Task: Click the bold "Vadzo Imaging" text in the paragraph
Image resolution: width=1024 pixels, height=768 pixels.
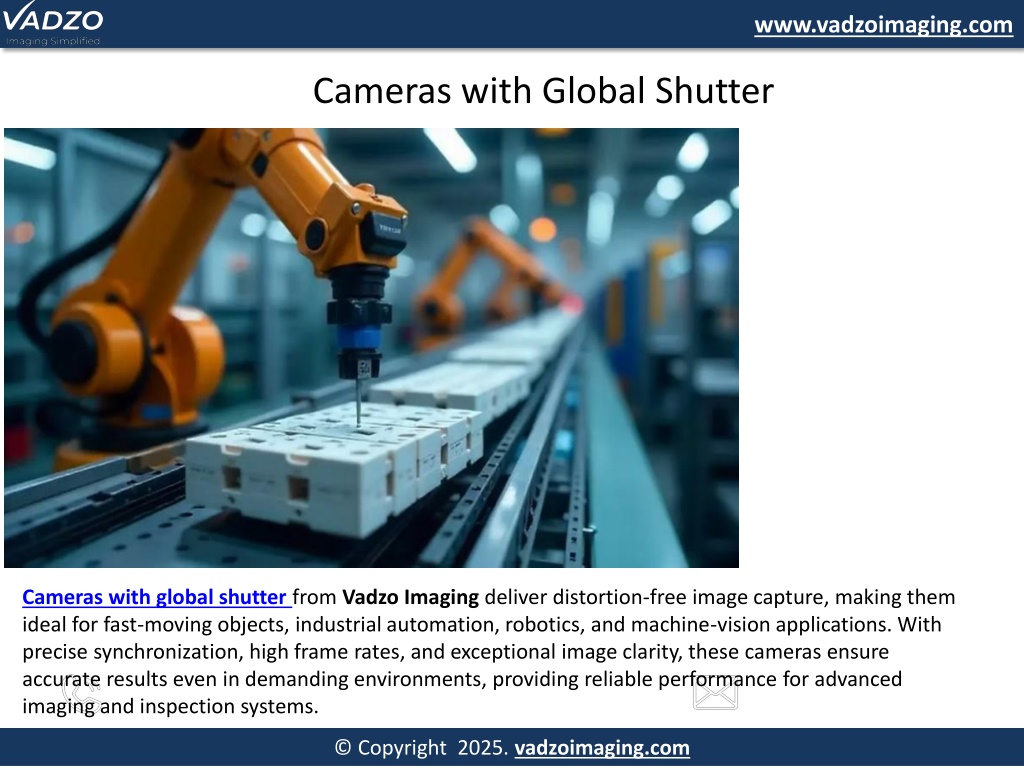Action: click(x=410, y=598)
